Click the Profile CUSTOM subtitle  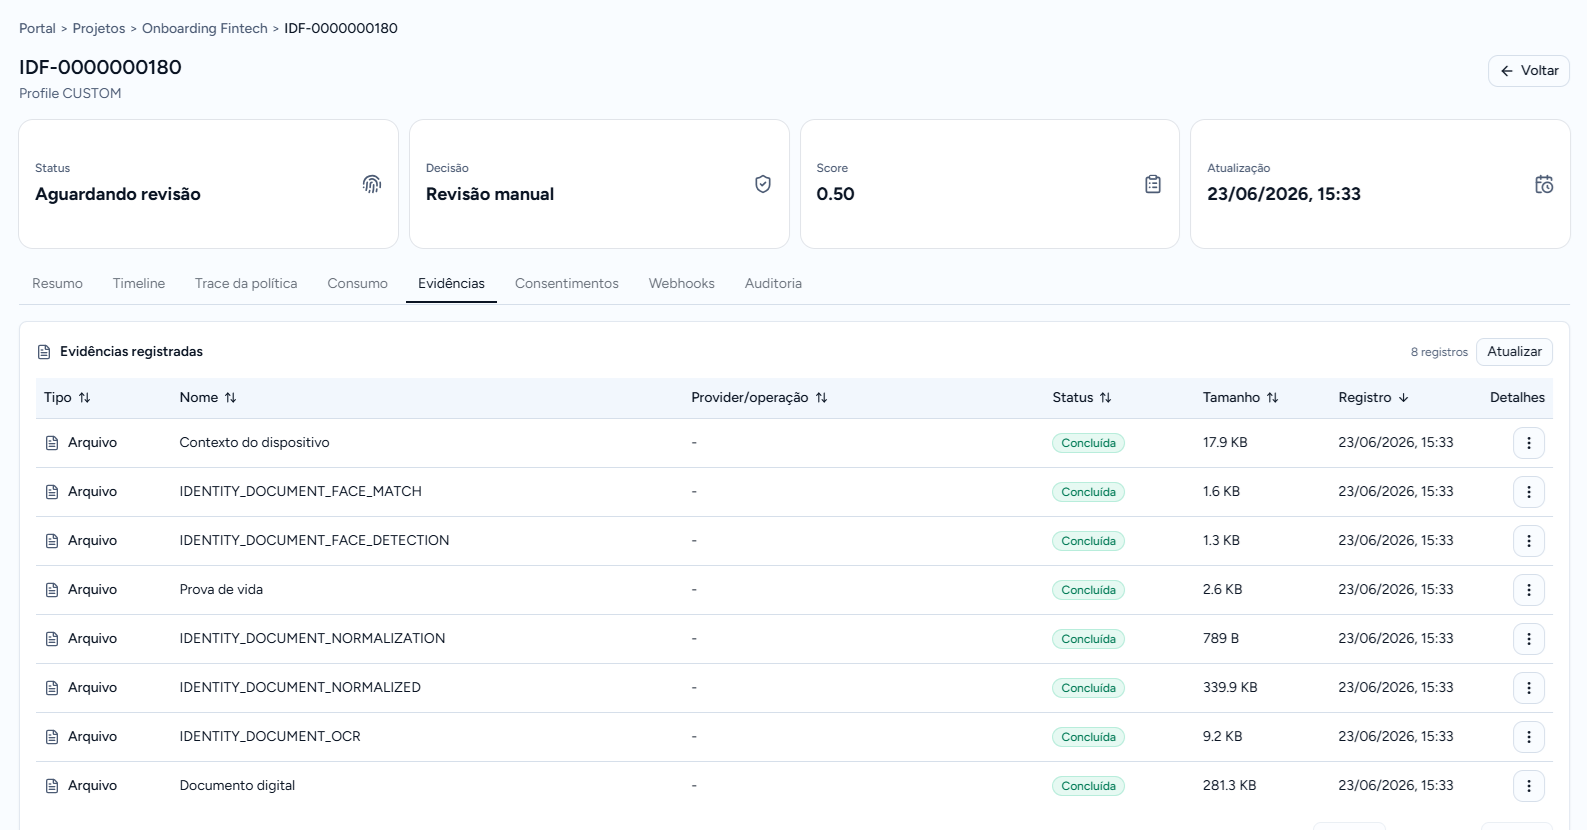70,94
